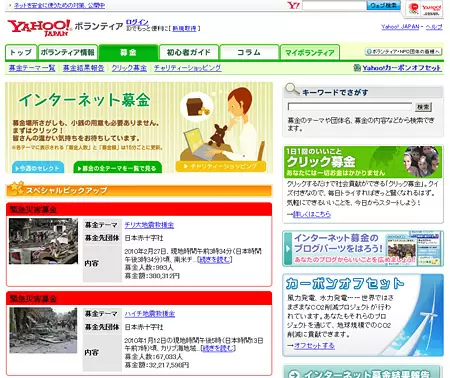This screenshot has width=450, height=378.
Task: Click the red Y! icon beside the web search box
Action: (293, 5)
